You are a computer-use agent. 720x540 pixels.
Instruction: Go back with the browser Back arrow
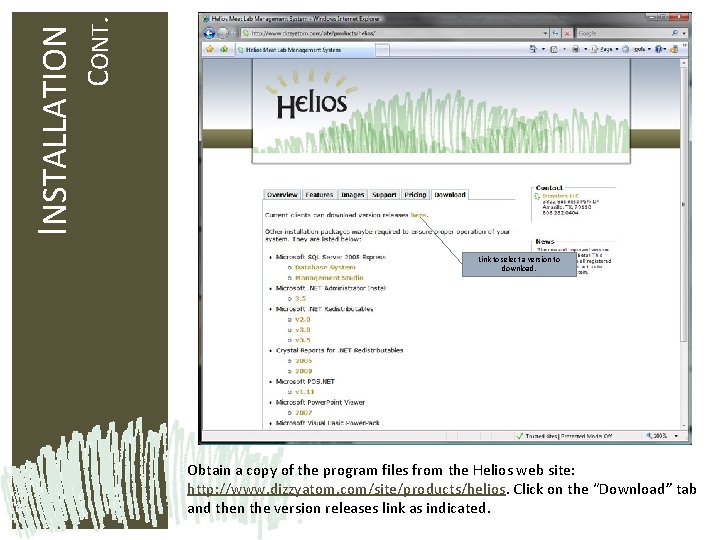coord(209,33)
